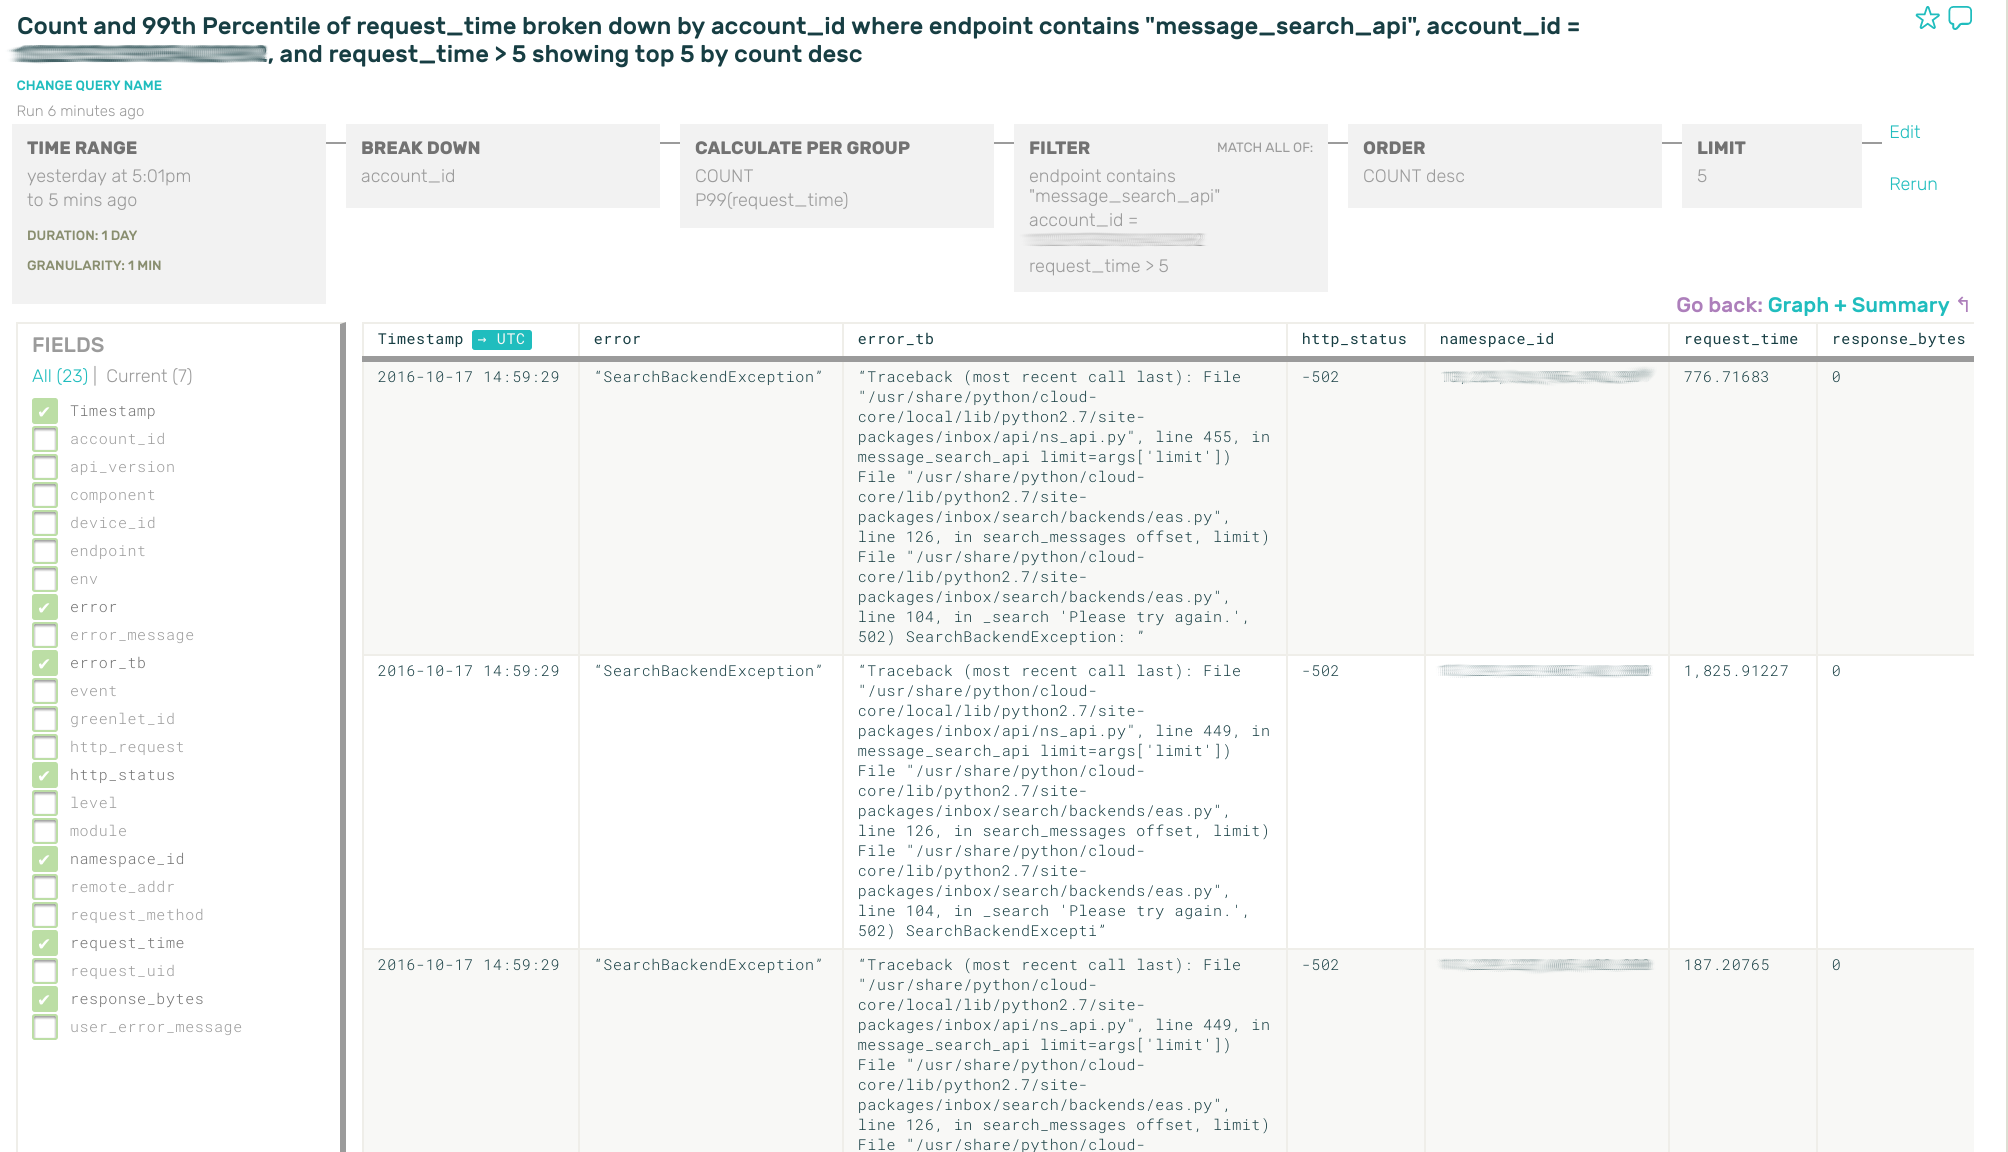This screenshot has width=2008, height=1152.
Task: Click the return arrow beside Graph + Summary
Action: 1964,305
